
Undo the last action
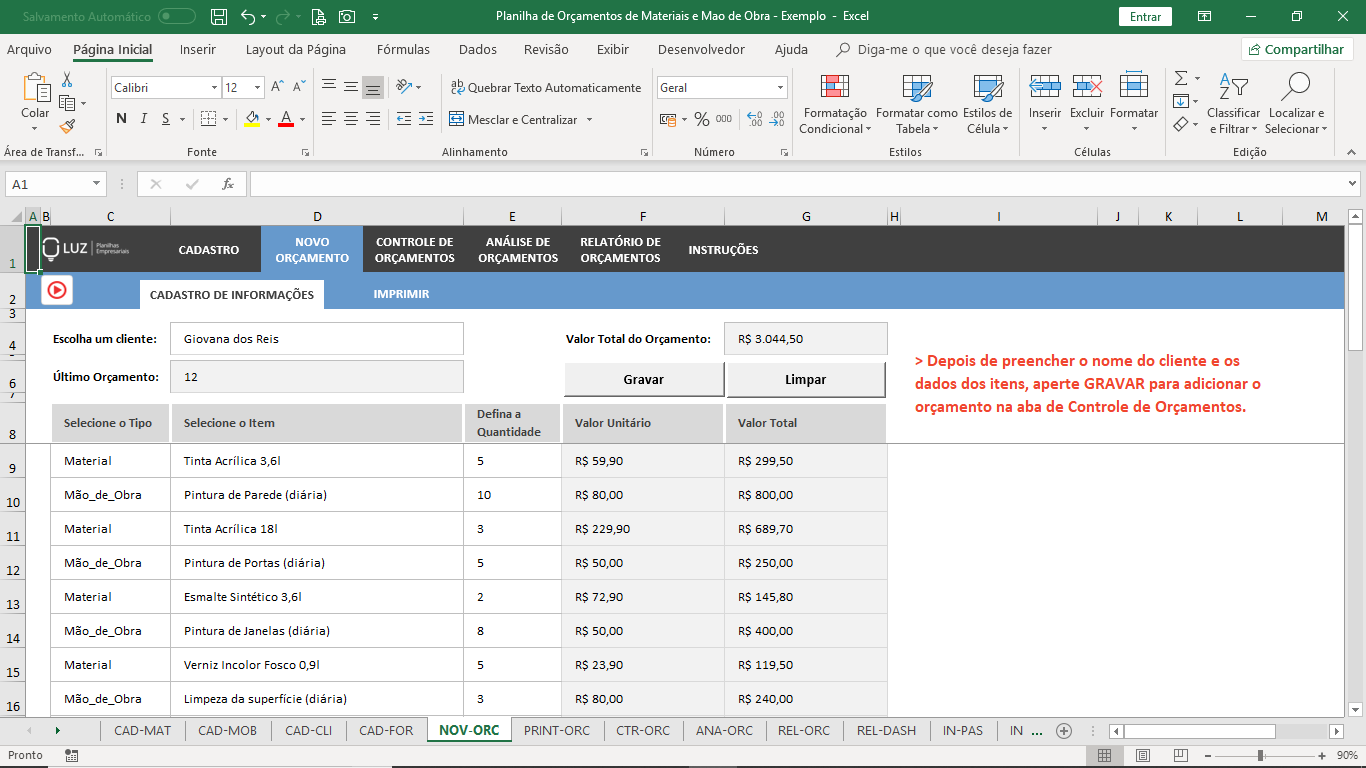(248, 16)
